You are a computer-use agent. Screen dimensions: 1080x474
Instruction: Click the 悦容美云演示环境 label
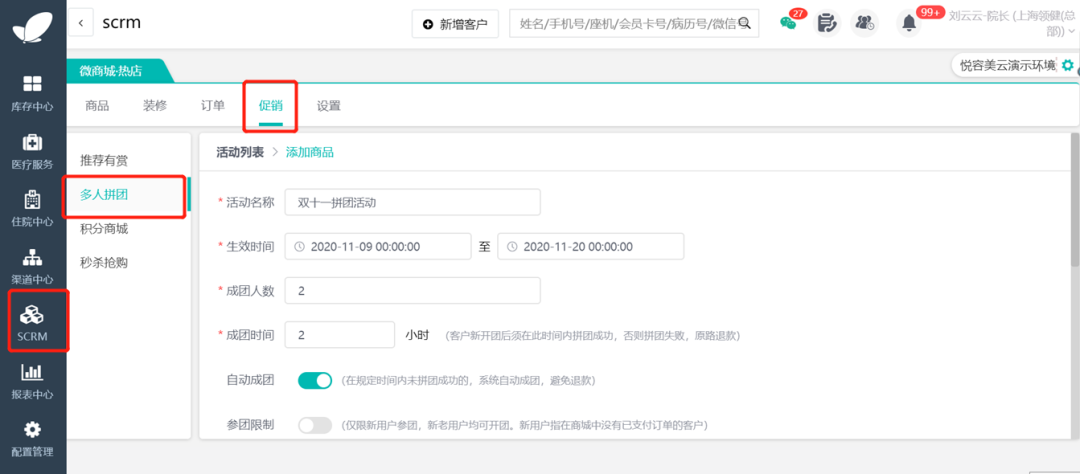tap(1008, 65)
